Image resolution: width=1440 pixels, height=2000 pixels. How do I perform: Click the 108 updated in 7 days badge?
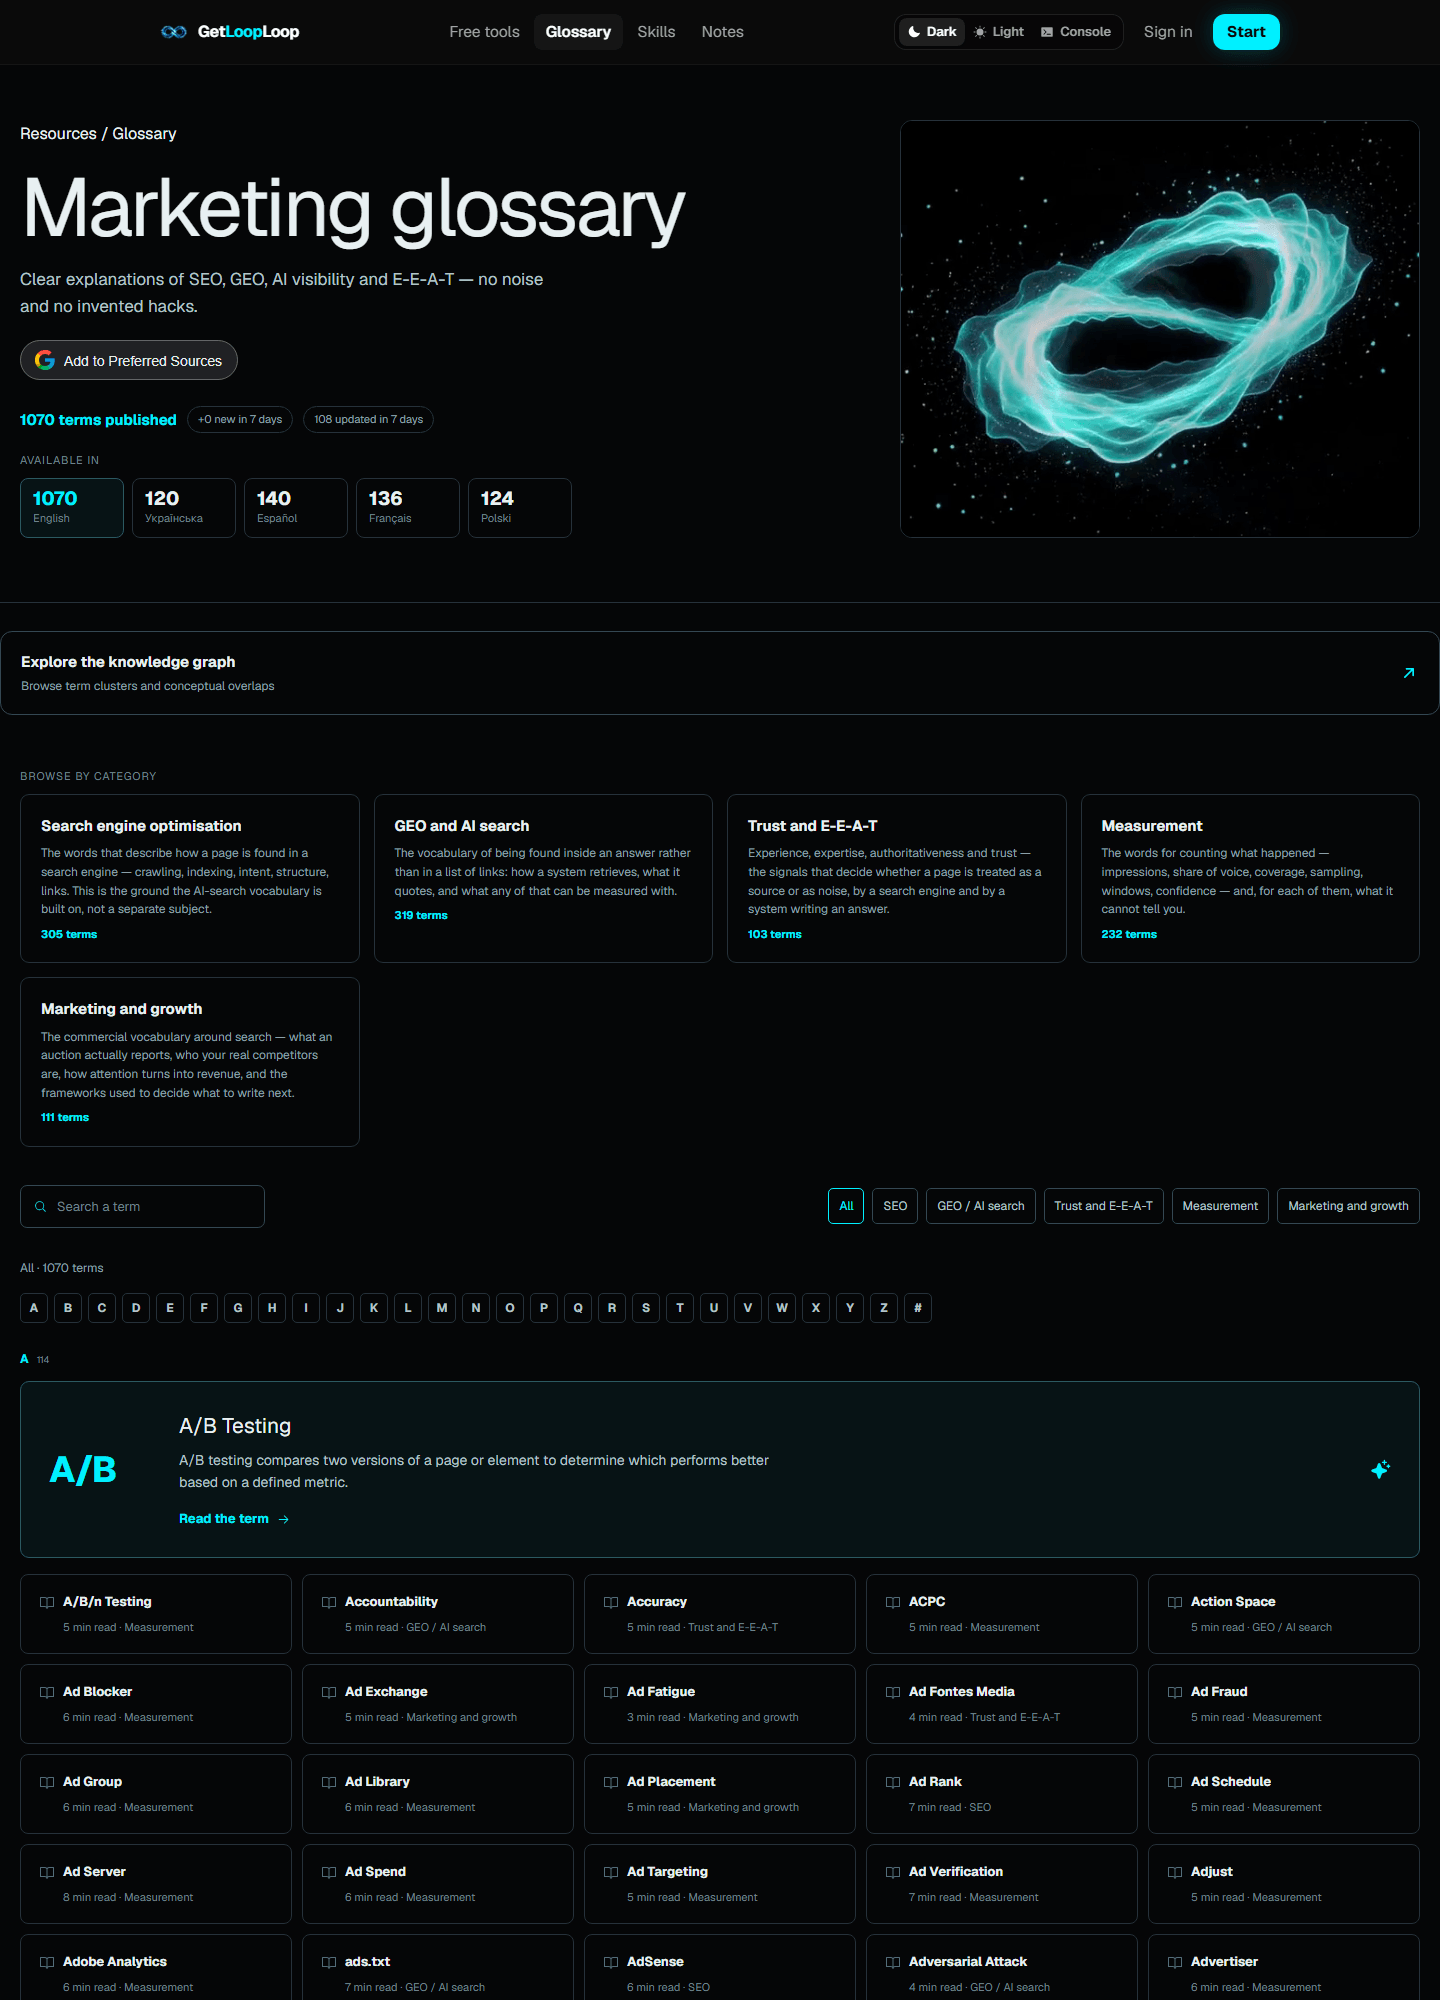368,420
